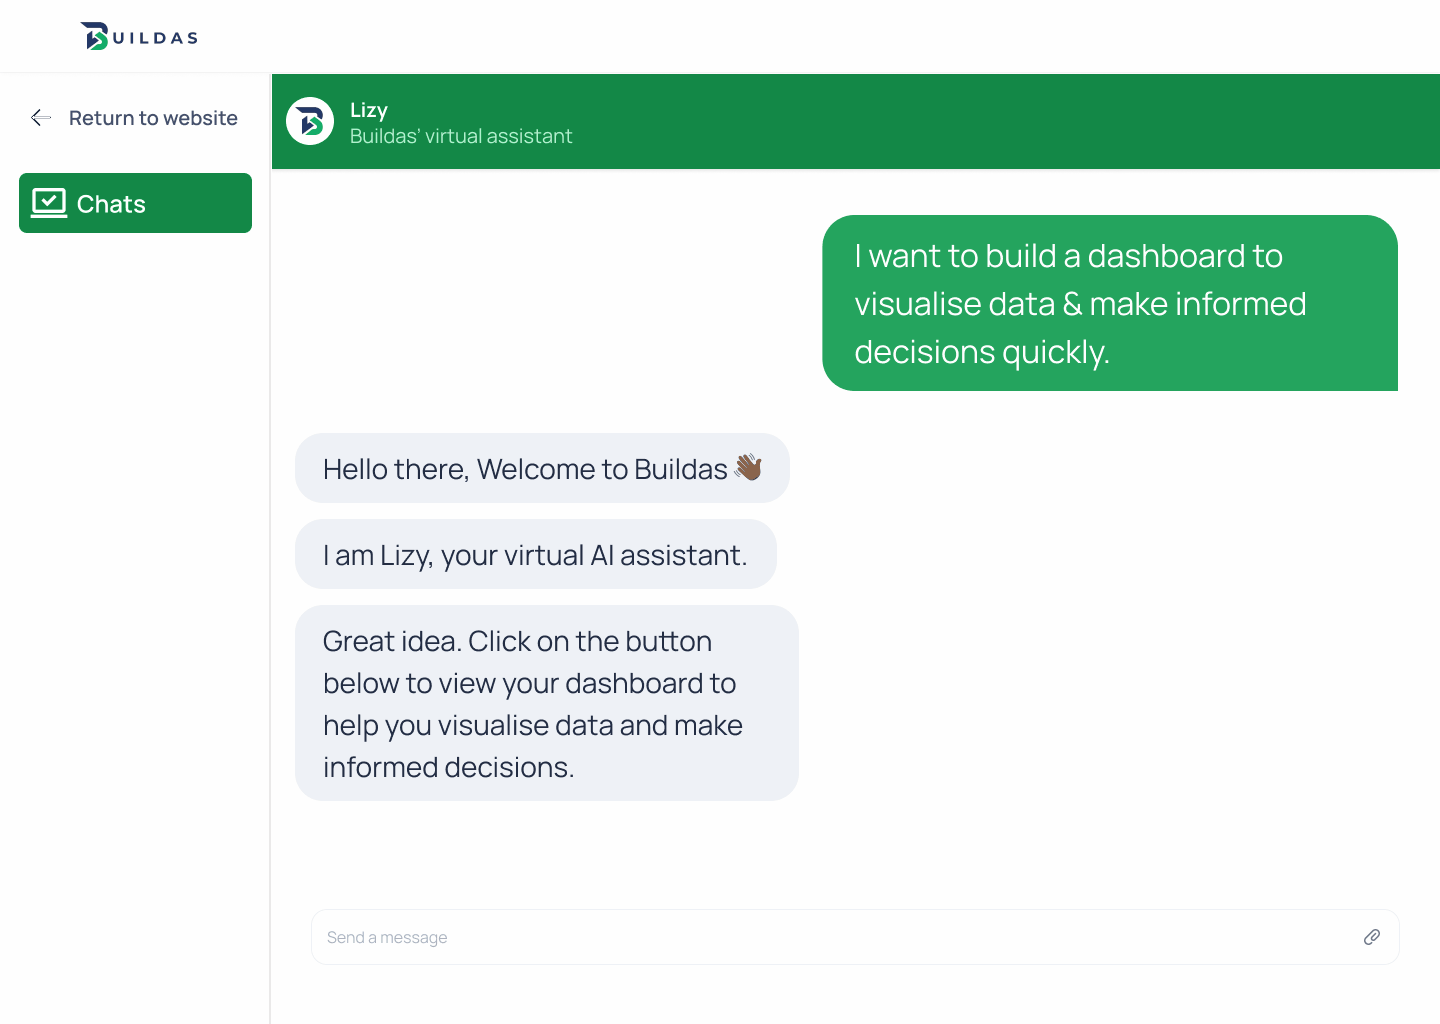Click the Great idea reply bubble

(x=546, y=703)
